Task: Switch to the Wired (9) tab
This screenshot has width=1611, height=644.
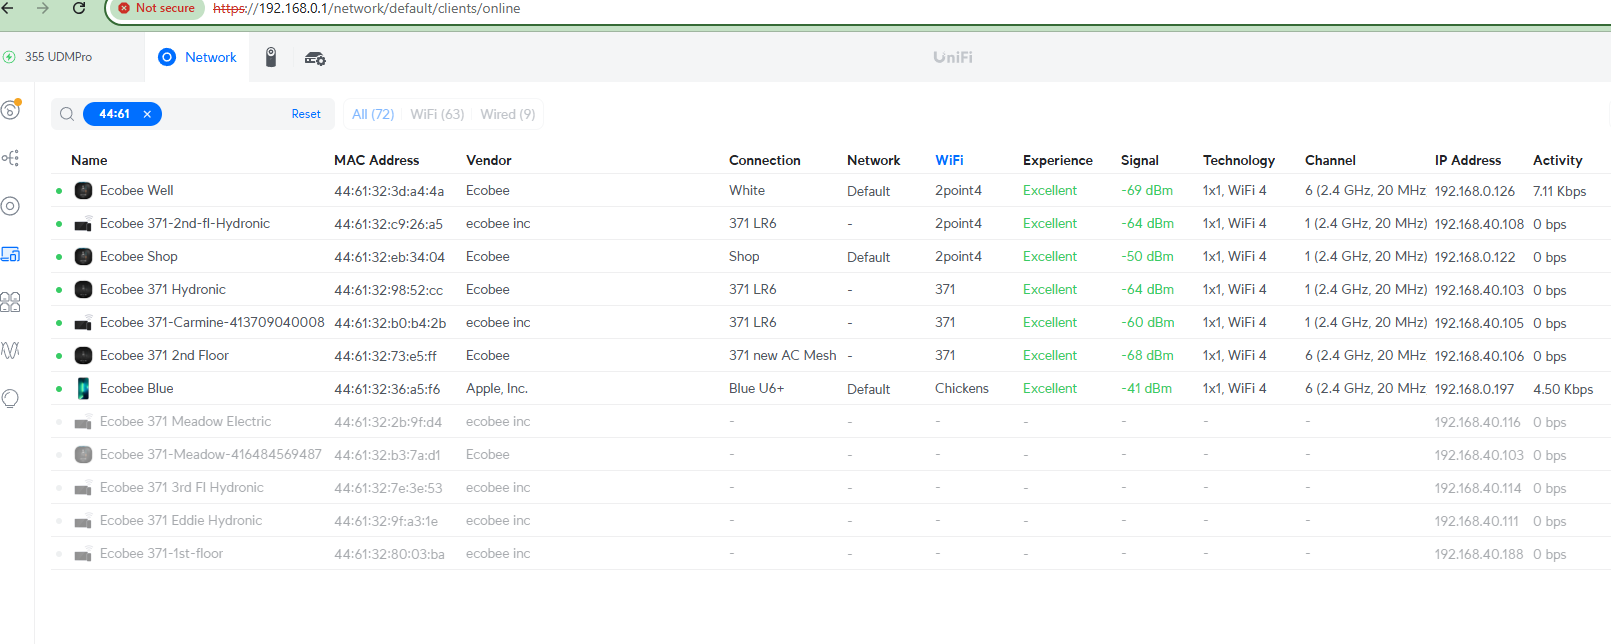Action: click(507, 114)
